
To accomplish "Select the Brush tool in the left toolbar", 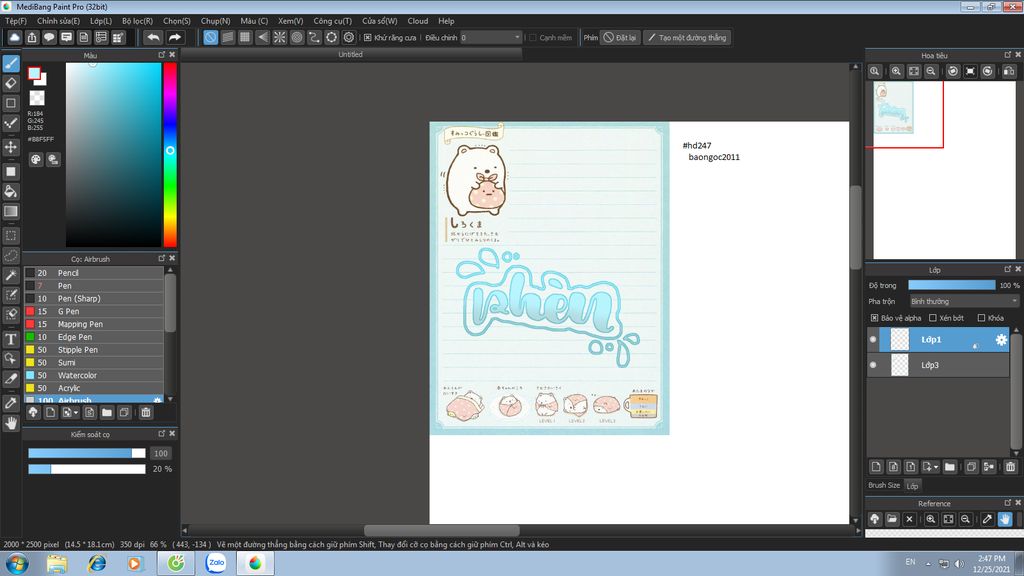I will point(11,63).
